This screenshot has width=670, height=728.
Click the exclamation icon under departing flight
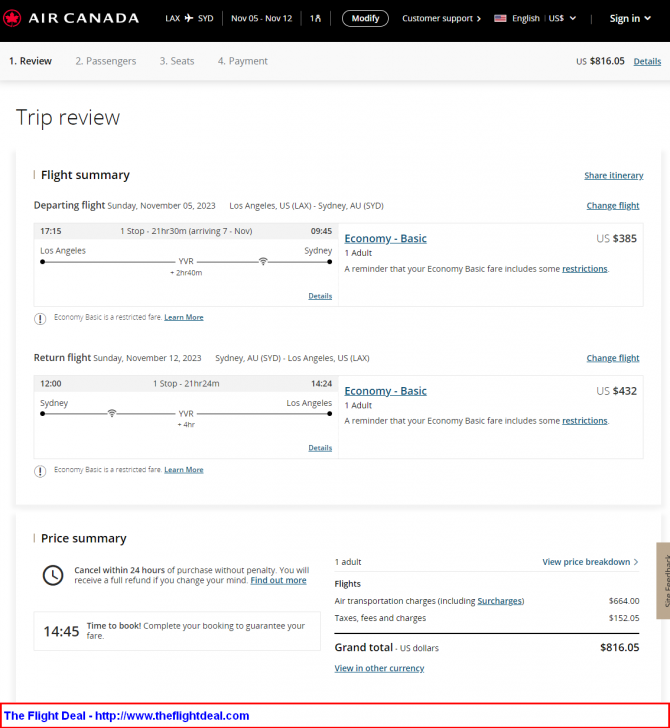40,319
